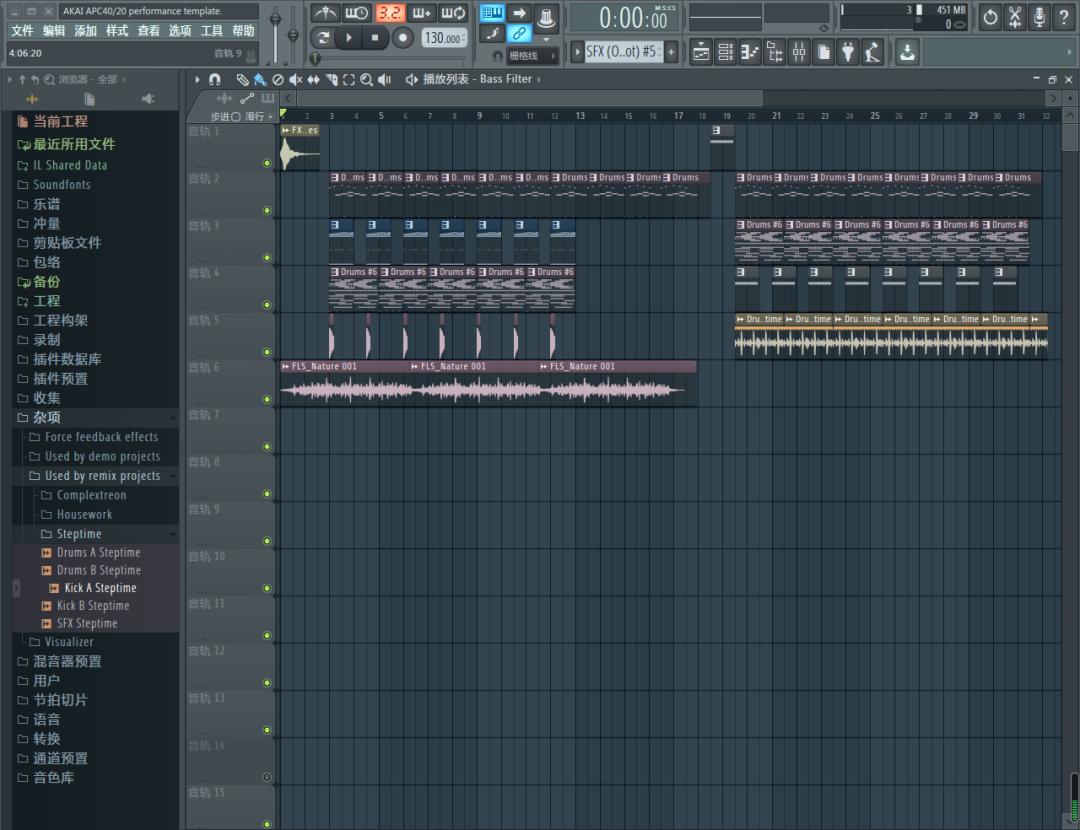1080x830 pixels.
Task: Select Drums B Steptime in browser
Action: point(98,570)
